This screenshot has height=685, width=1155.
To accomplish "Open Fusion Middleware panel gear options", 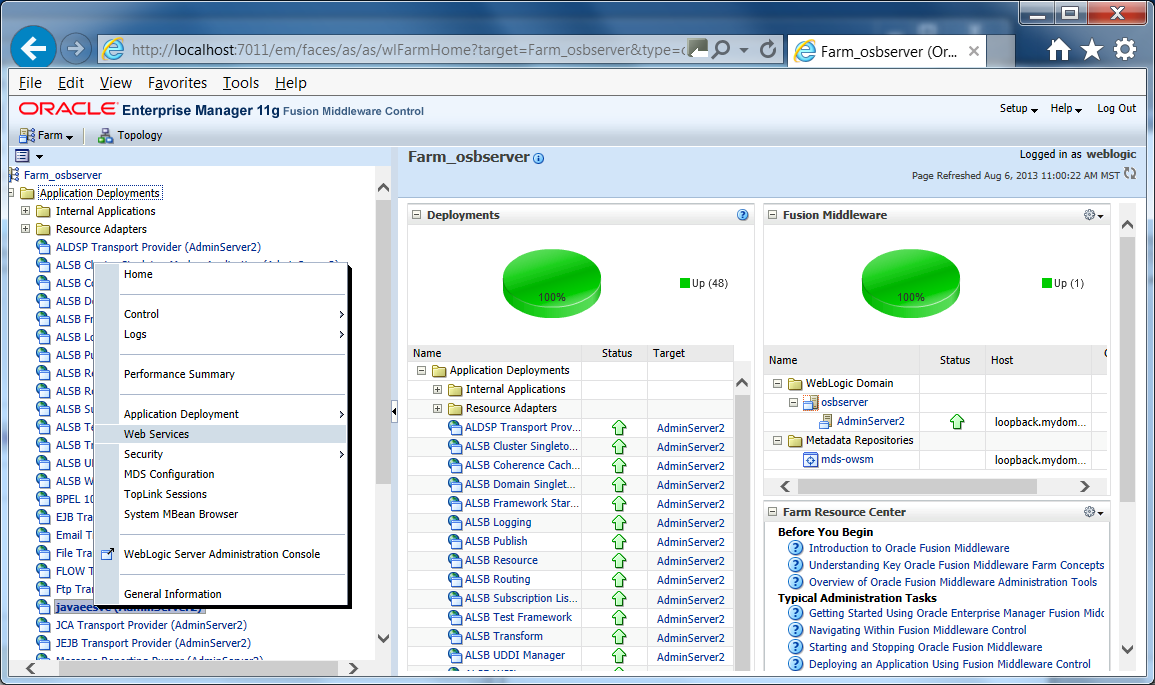I will pyautogui.click(x=1093, y=215).
